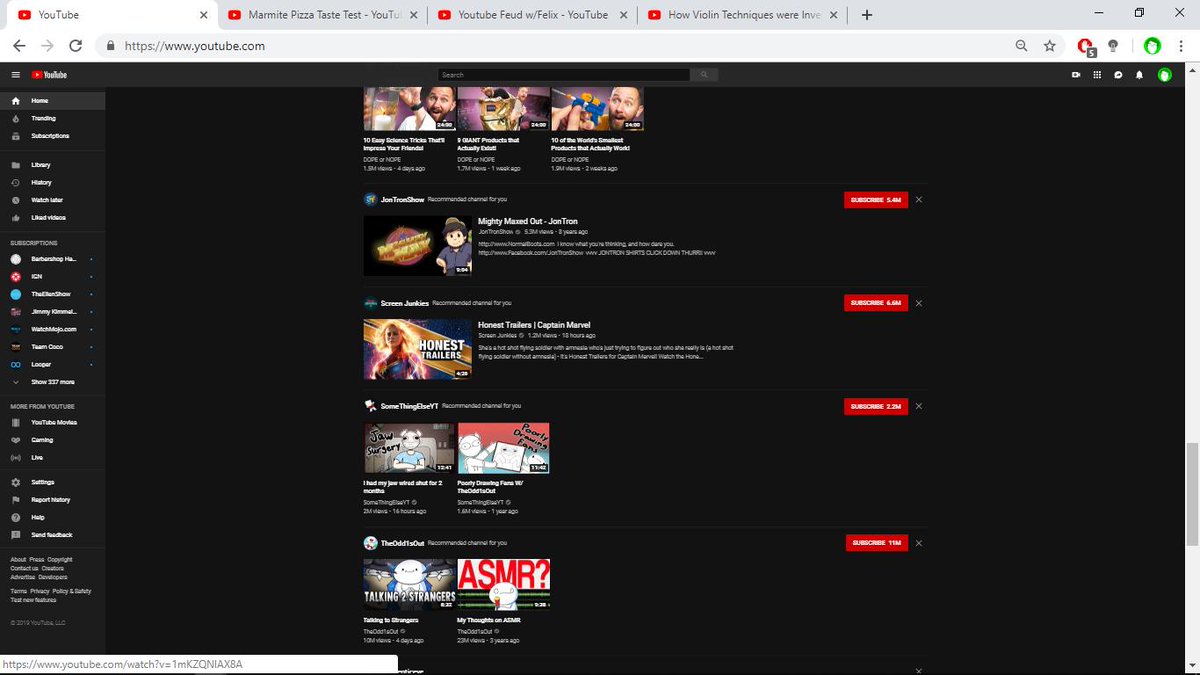Screen dimensions: 1200x675
Task: Reload the page
Action: click(x=75, y=46)
